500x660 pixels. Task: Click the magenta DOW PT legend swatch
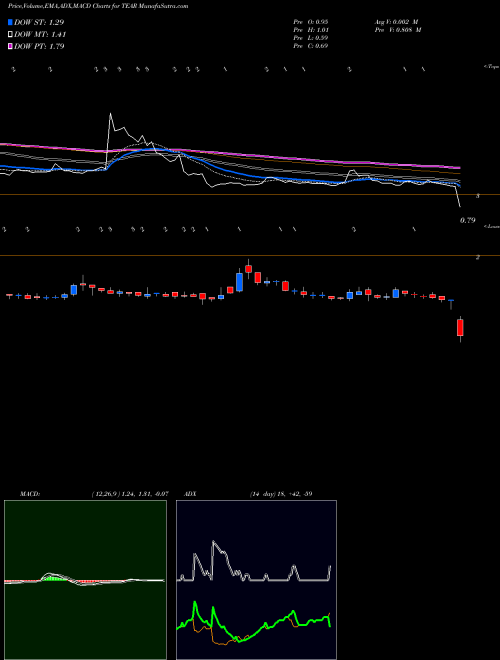click(x=11, y=46)
